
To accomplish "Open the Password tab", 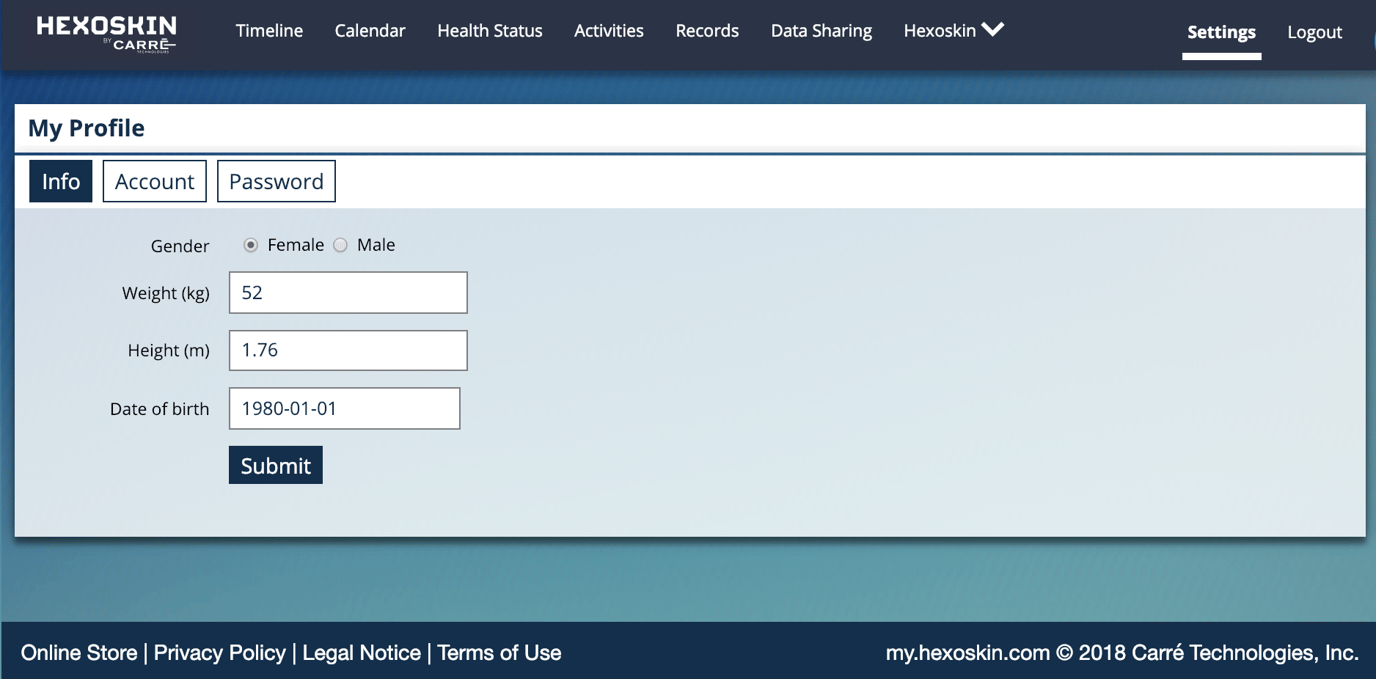I will (276, 181).
